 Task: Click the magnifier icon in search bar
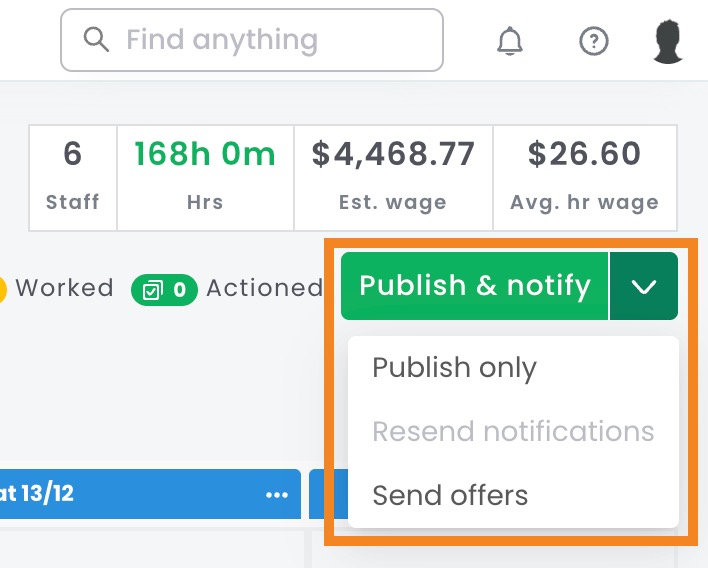[96, 40]
